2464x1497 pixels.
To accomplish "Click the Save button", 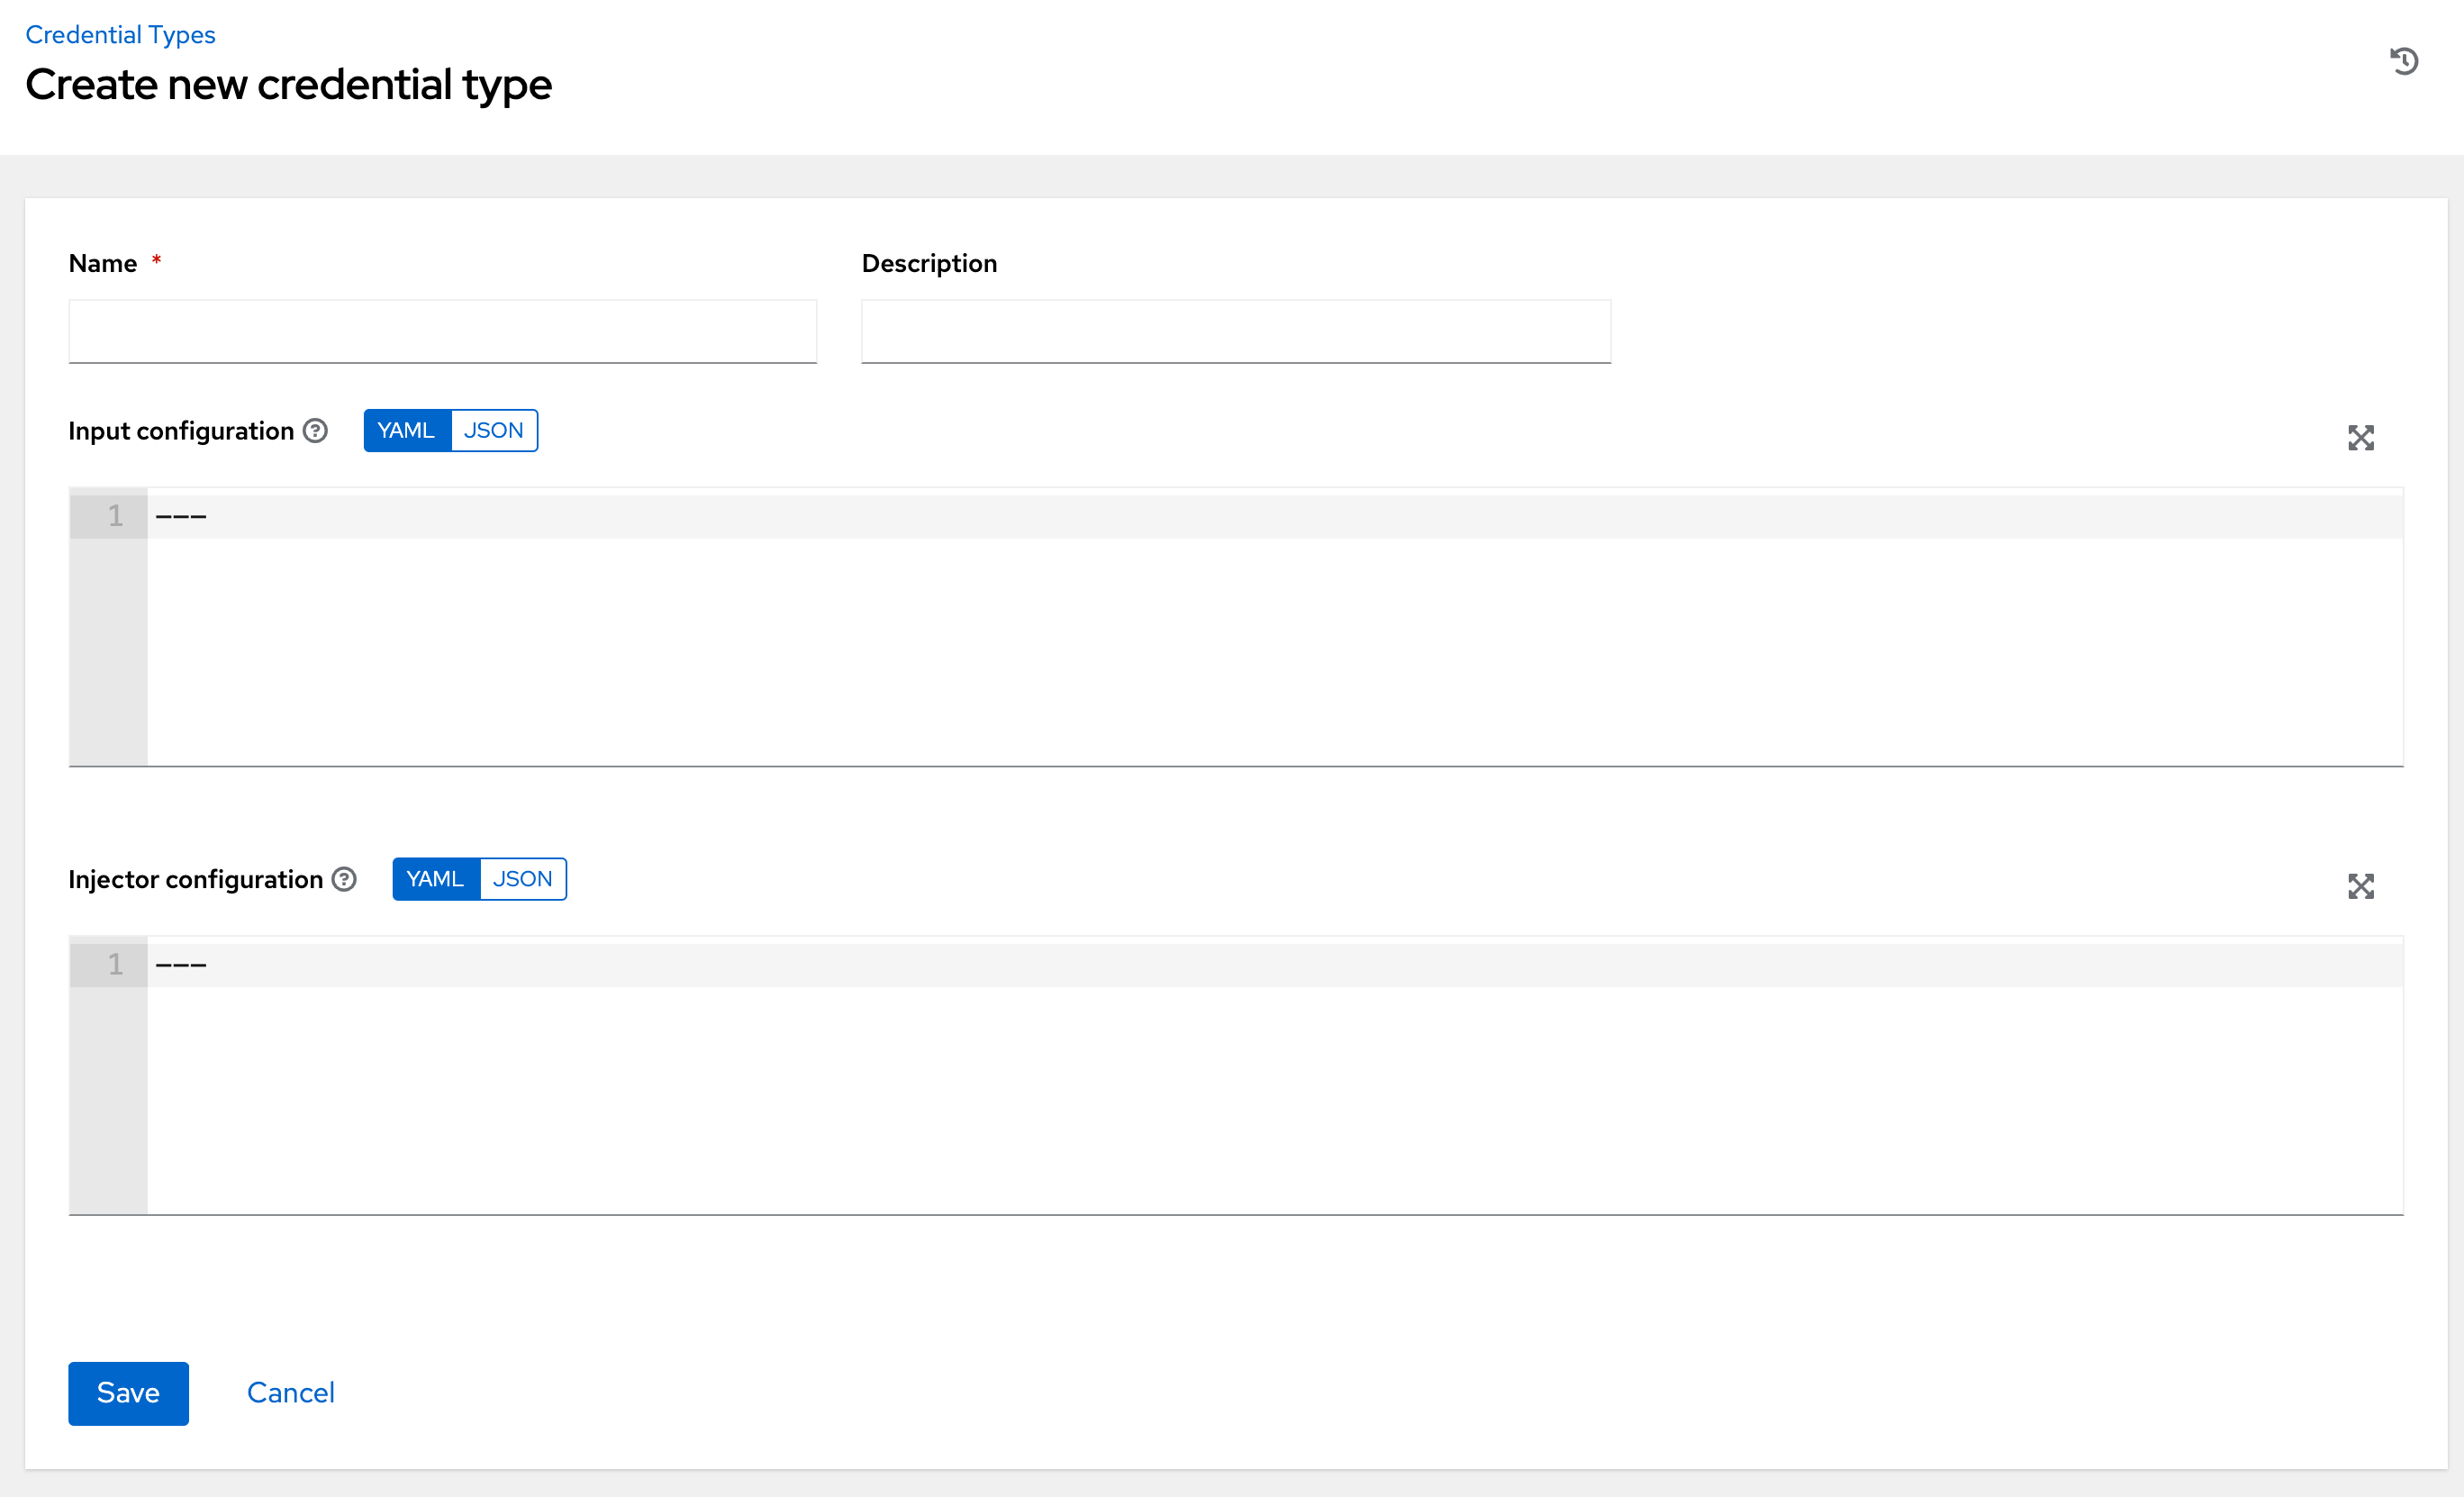I will click(x=127, y=1392).
